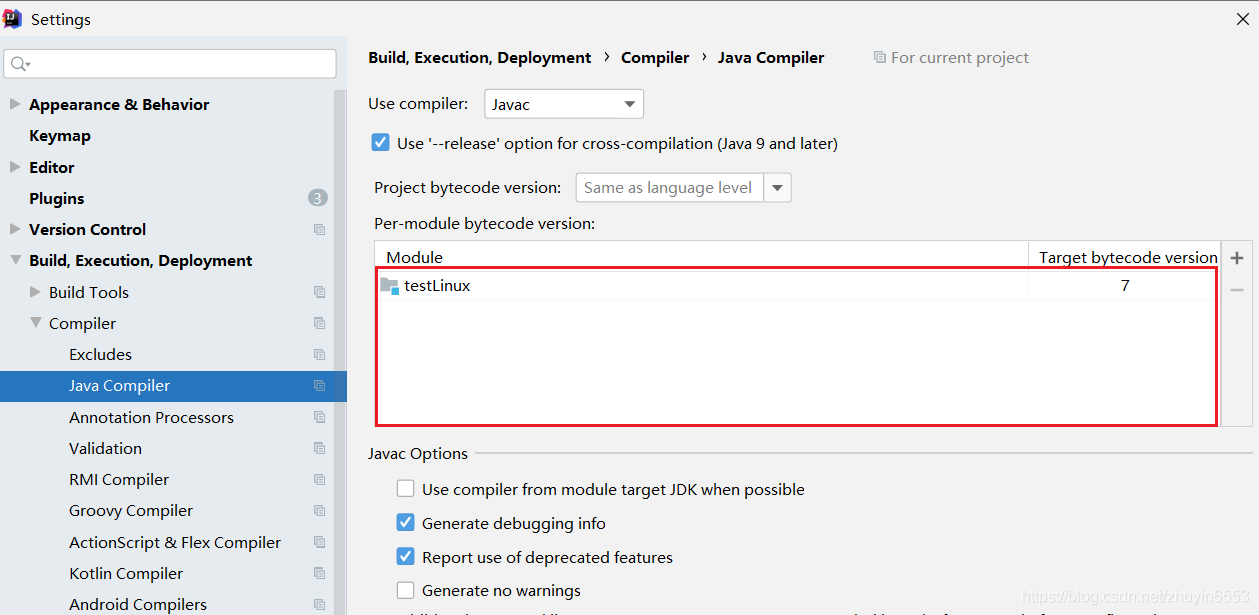Select Annotation Processors settings page
1259x615 pixels.
click(151, 417)
